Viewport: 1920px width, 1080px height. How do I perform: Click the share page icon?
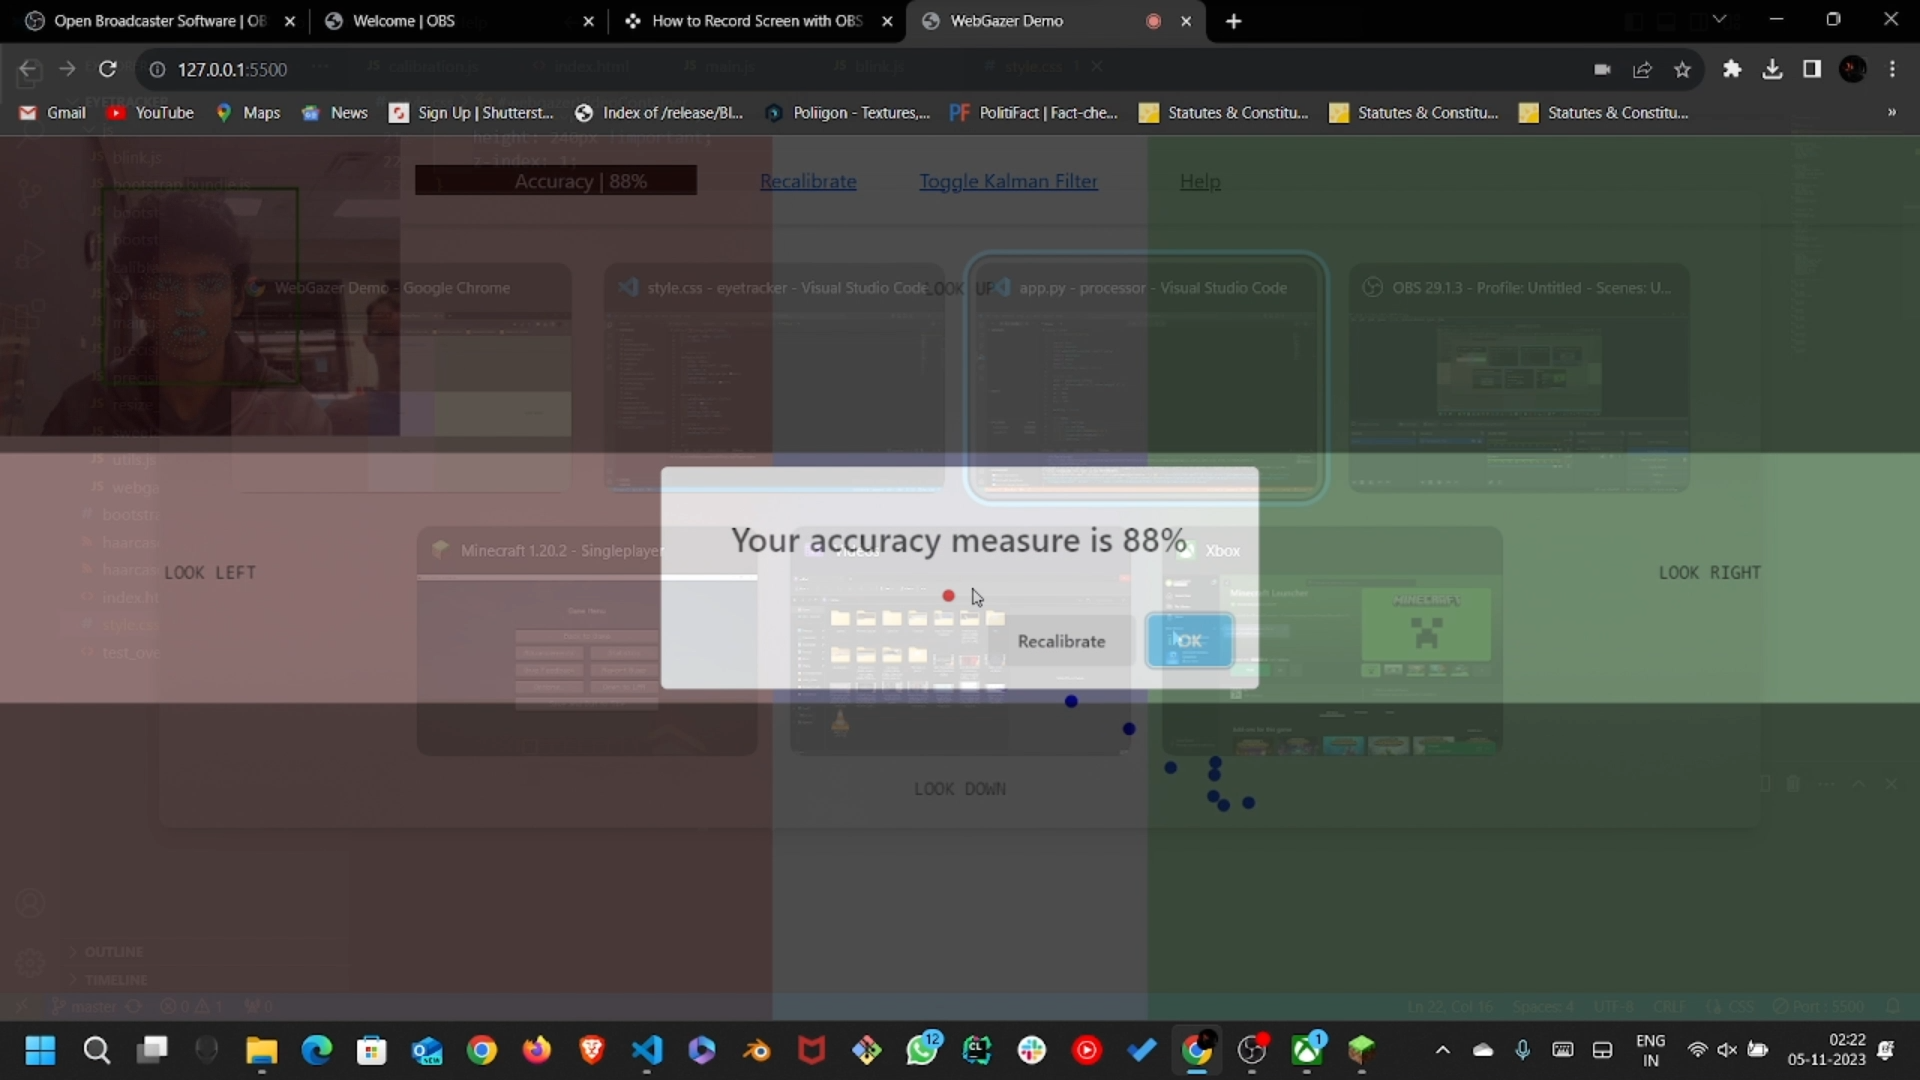[1642, 69]
